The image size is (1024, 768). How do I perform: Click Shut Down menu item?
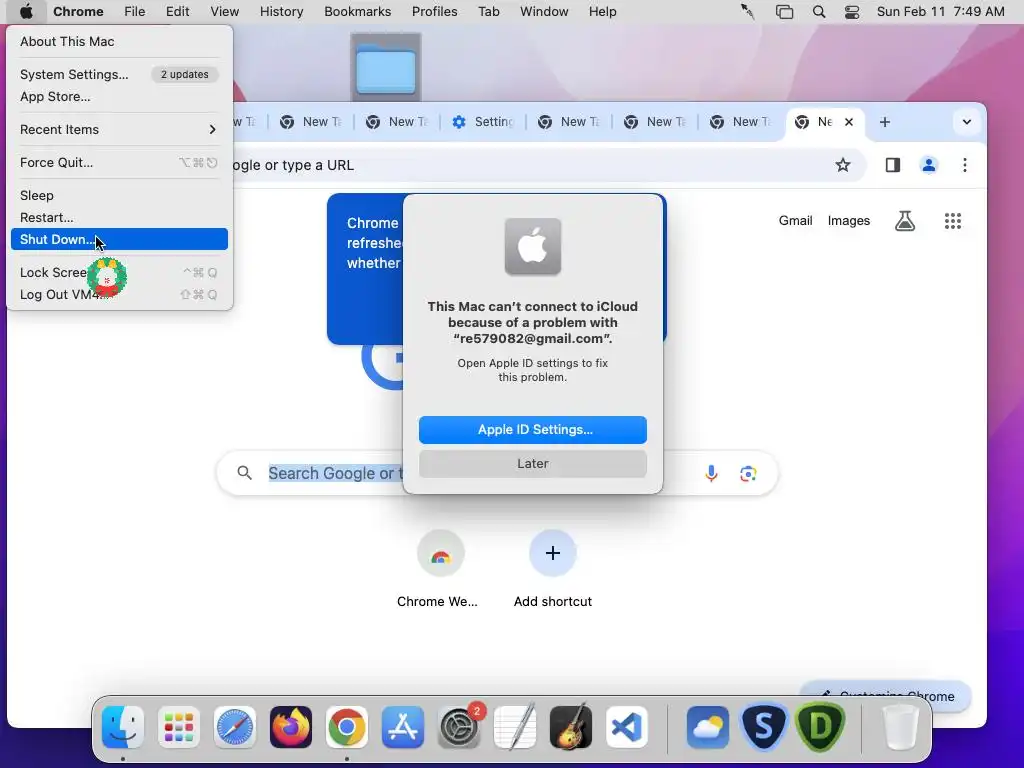point(120,239)
